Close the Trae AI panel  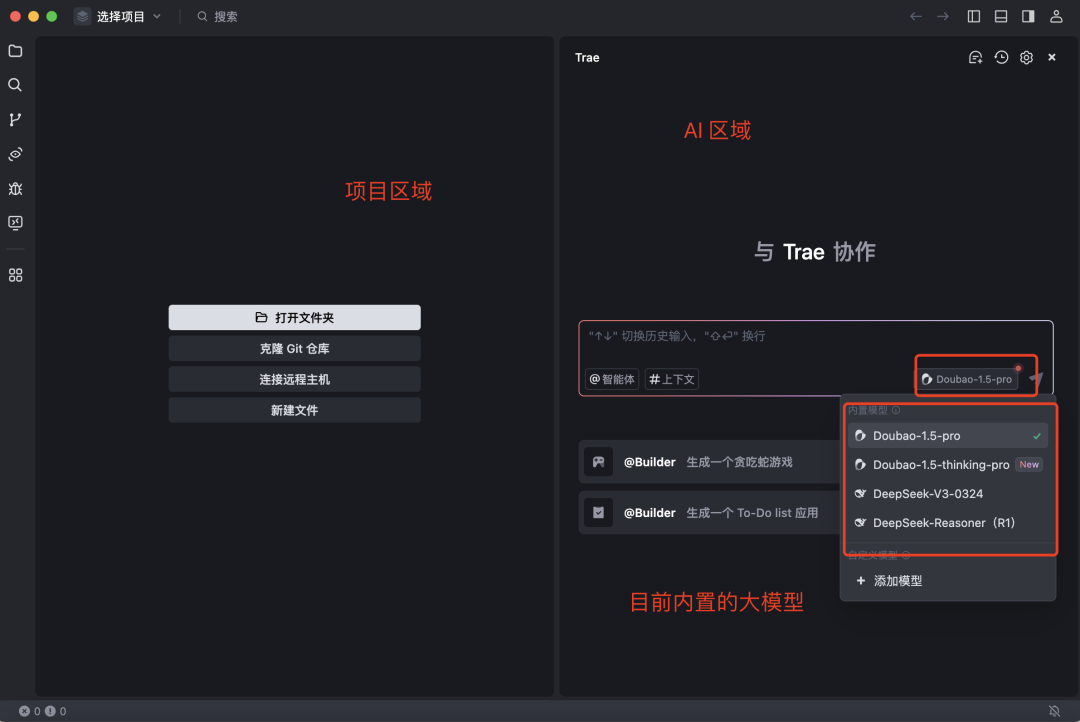tap(1052, 57)
